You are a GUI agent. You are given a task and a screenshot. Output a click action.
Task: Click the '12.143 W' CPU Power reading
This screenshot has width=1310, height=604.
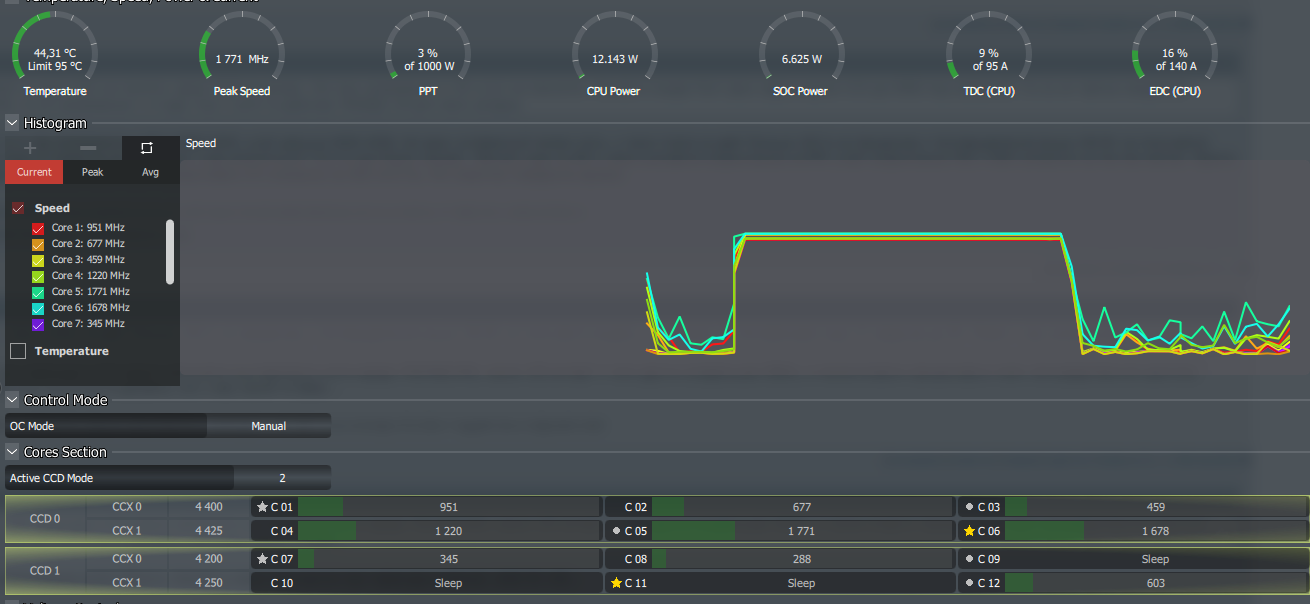(615, 59)
